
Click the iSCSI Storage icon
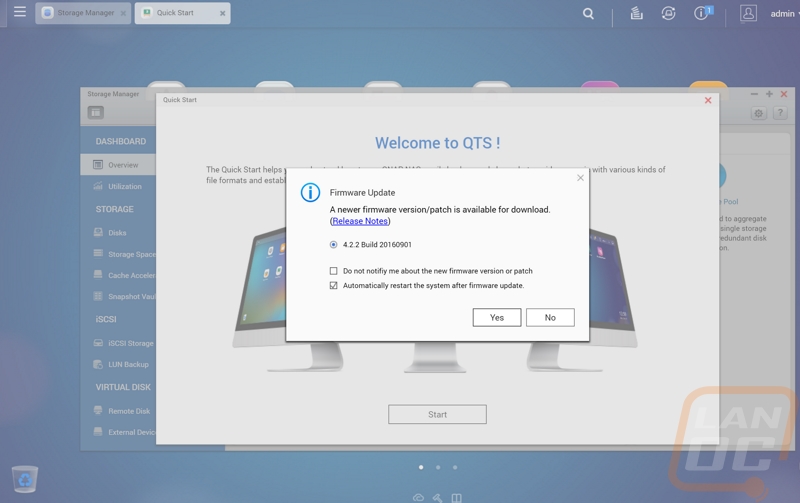tap(98, 343)
